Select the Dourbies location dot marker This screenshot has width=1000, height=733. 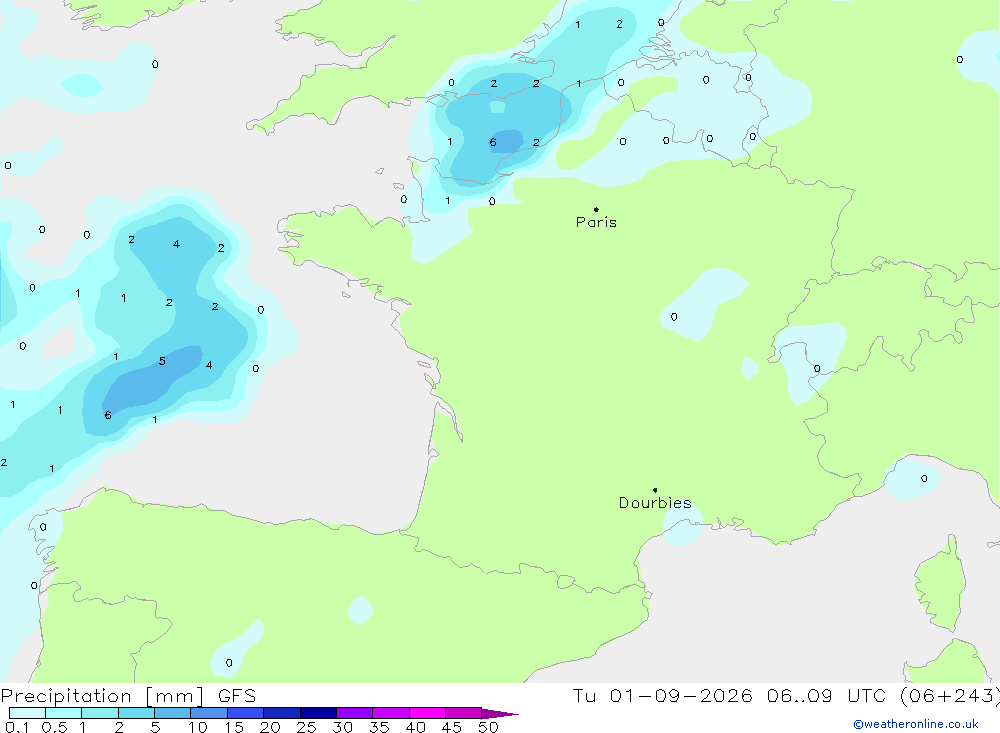click(655, 490)
